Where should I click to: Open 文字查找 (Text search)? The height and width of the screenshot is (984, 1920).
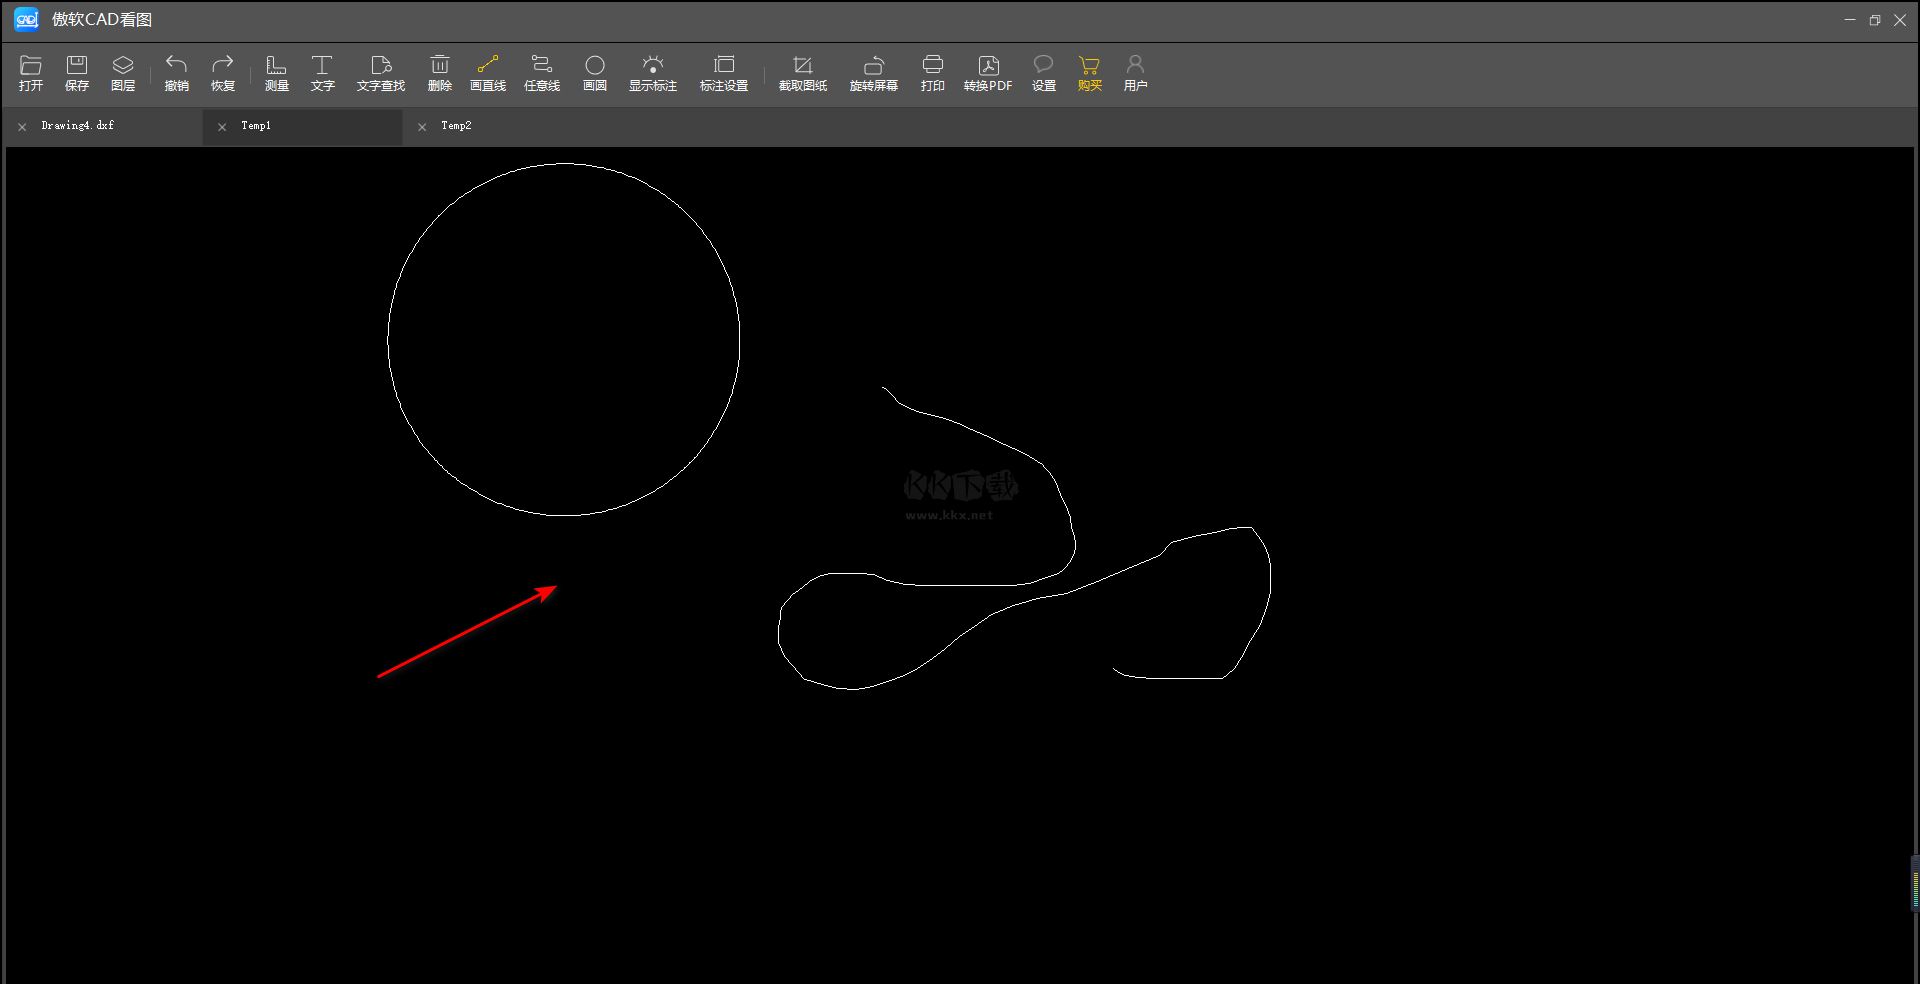click(381, 73)
